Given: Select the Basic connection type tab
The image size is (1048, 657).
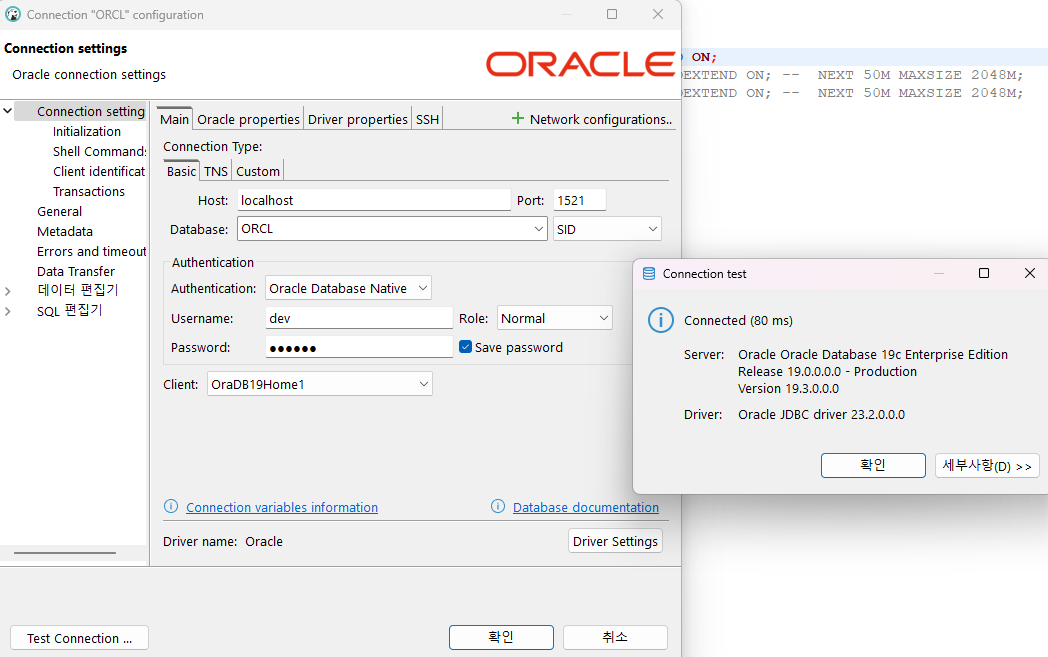Looking at the screenshot, I should tap(181, 171).
